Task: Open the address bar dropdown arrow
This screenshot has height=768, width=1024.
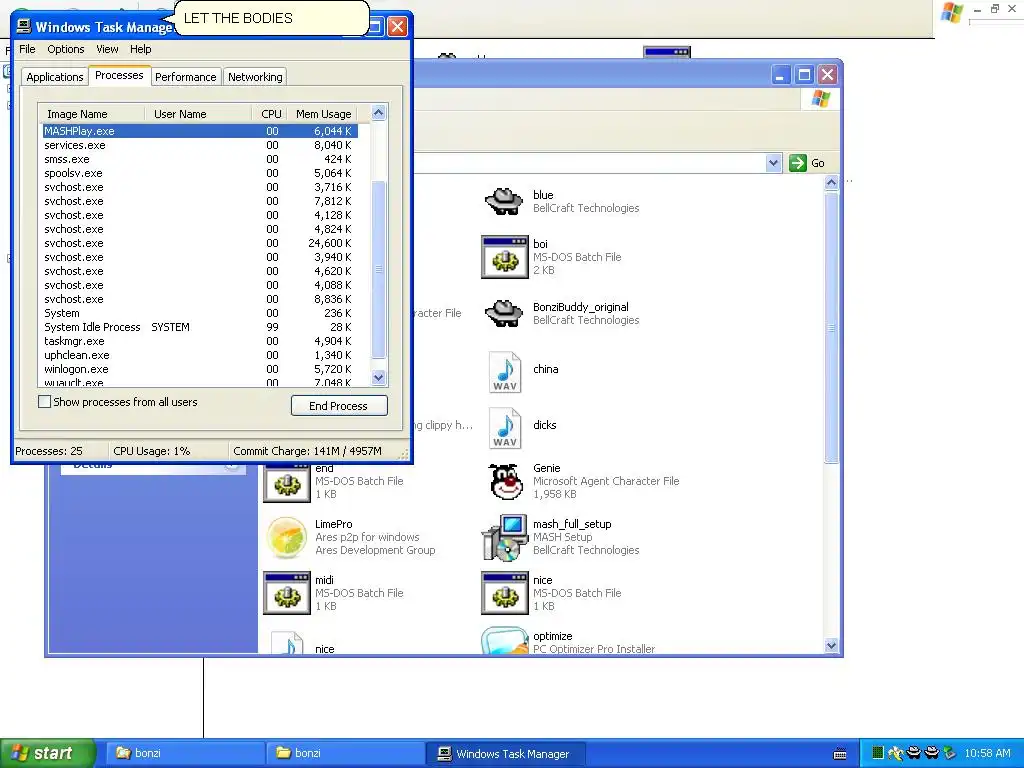Action: [x=773, y=163]
